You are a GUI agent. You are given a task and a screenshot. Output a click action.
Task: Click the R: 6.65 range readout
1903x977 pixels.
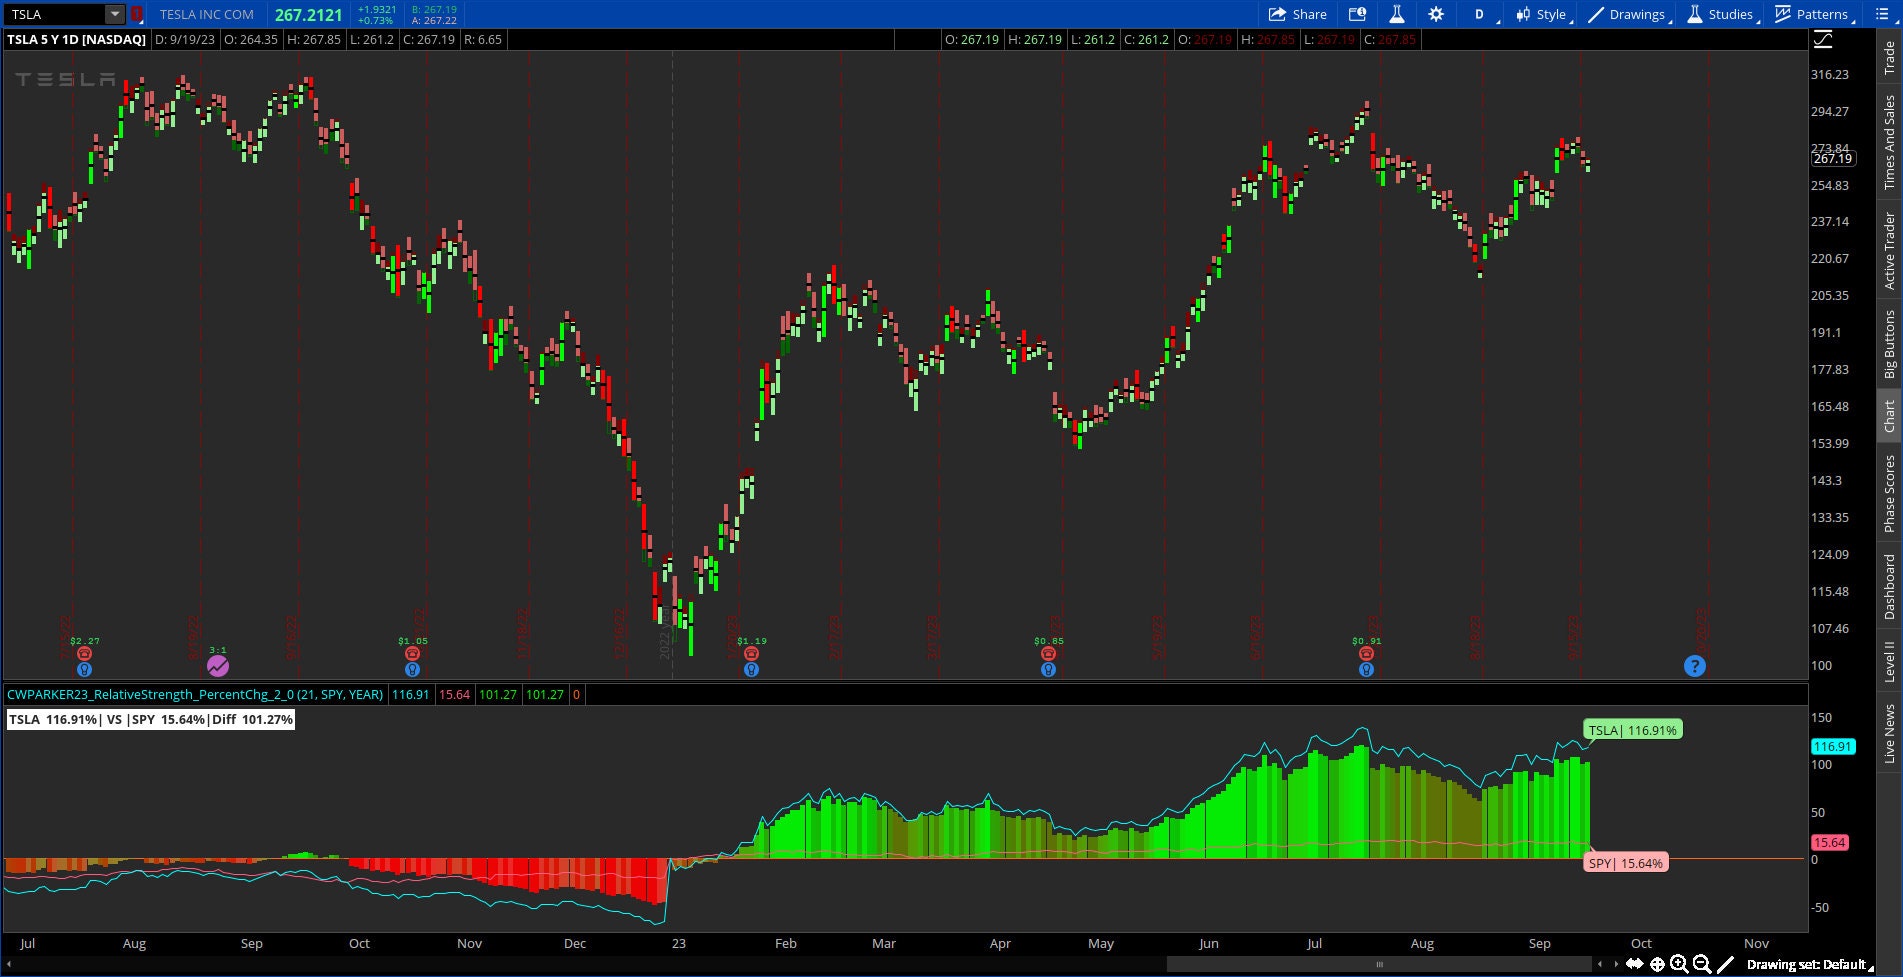click(483, 40)
